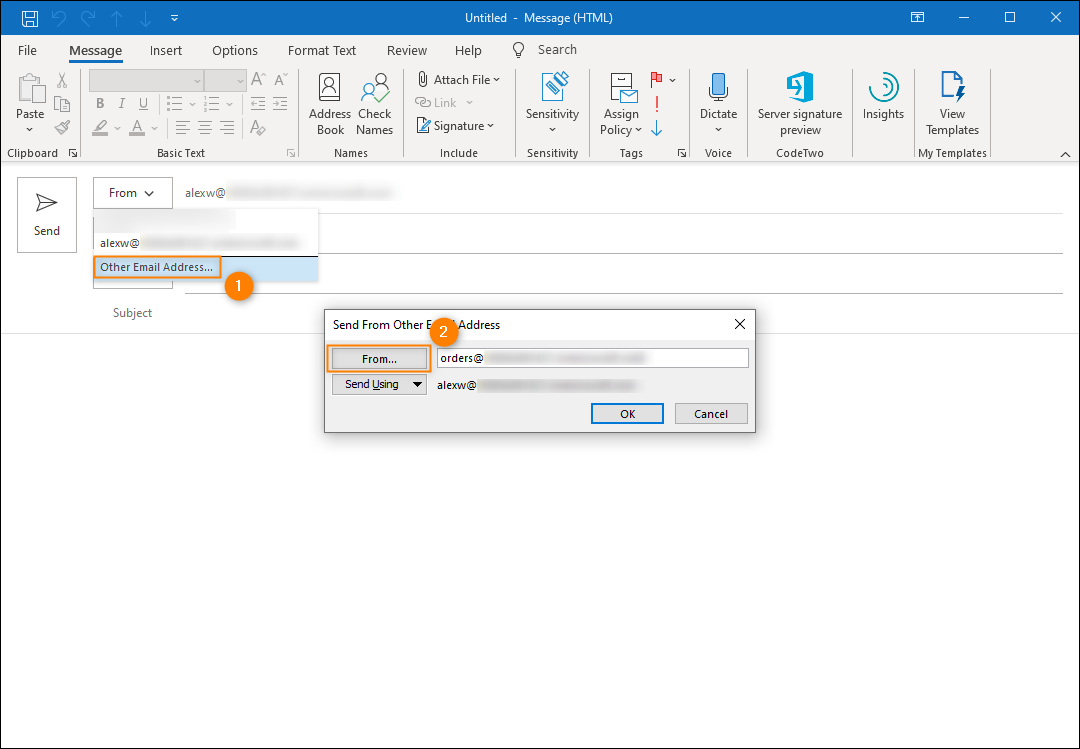Apply font color button
Screen dimensions: 1080x749
click(137, 127)
